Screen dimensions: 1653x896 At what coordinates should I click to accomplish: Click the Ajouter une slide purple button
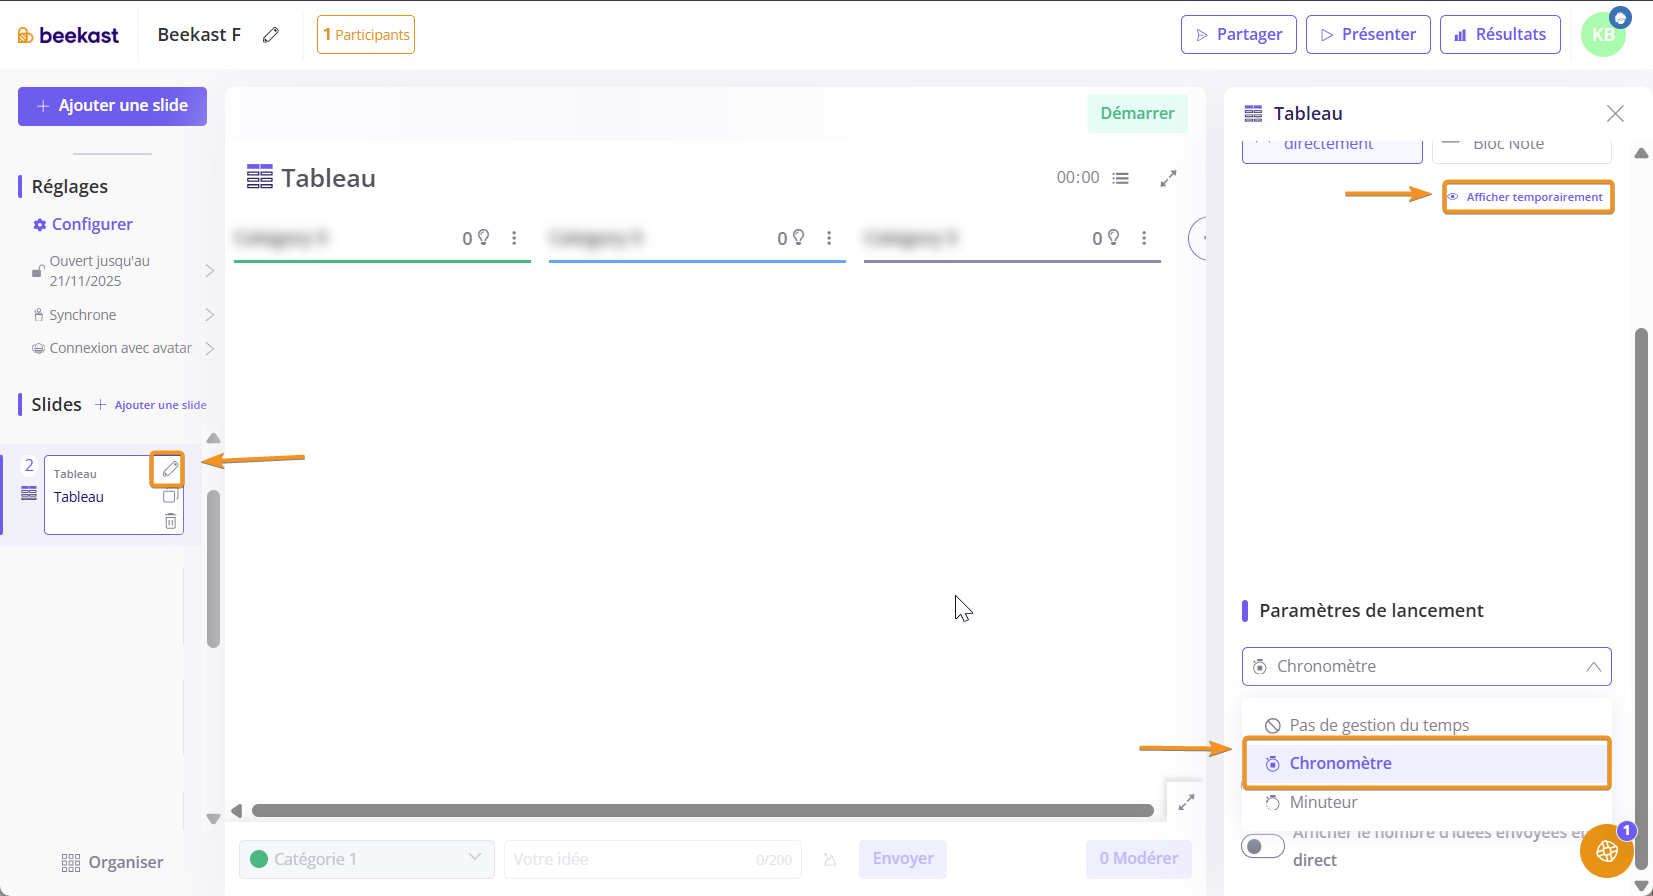[112, 106]
